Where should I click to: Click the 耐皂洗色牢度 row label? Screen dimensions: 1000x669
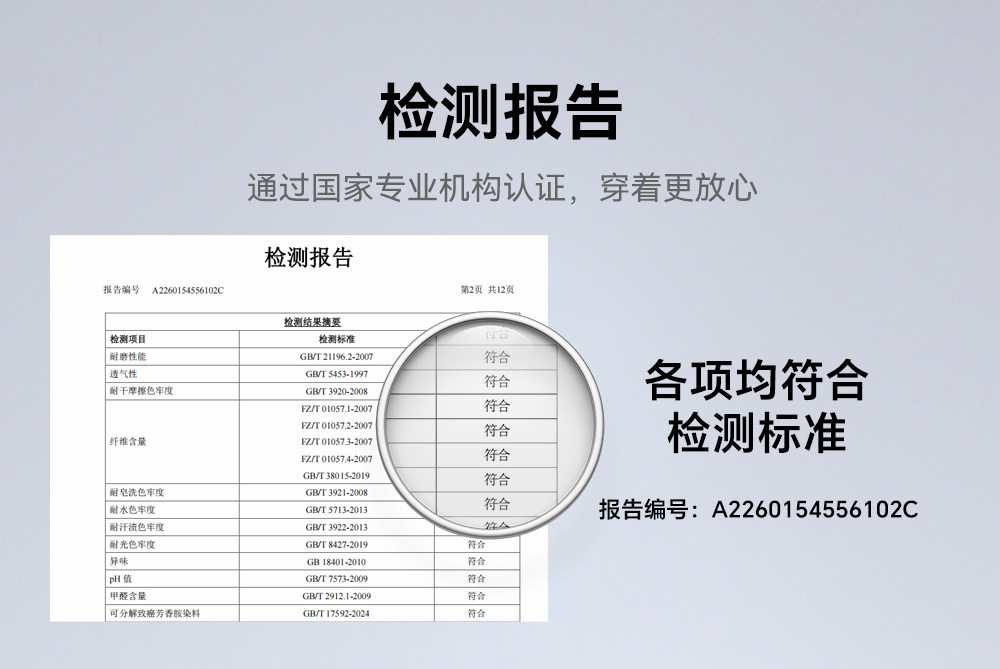pos(136,493)
